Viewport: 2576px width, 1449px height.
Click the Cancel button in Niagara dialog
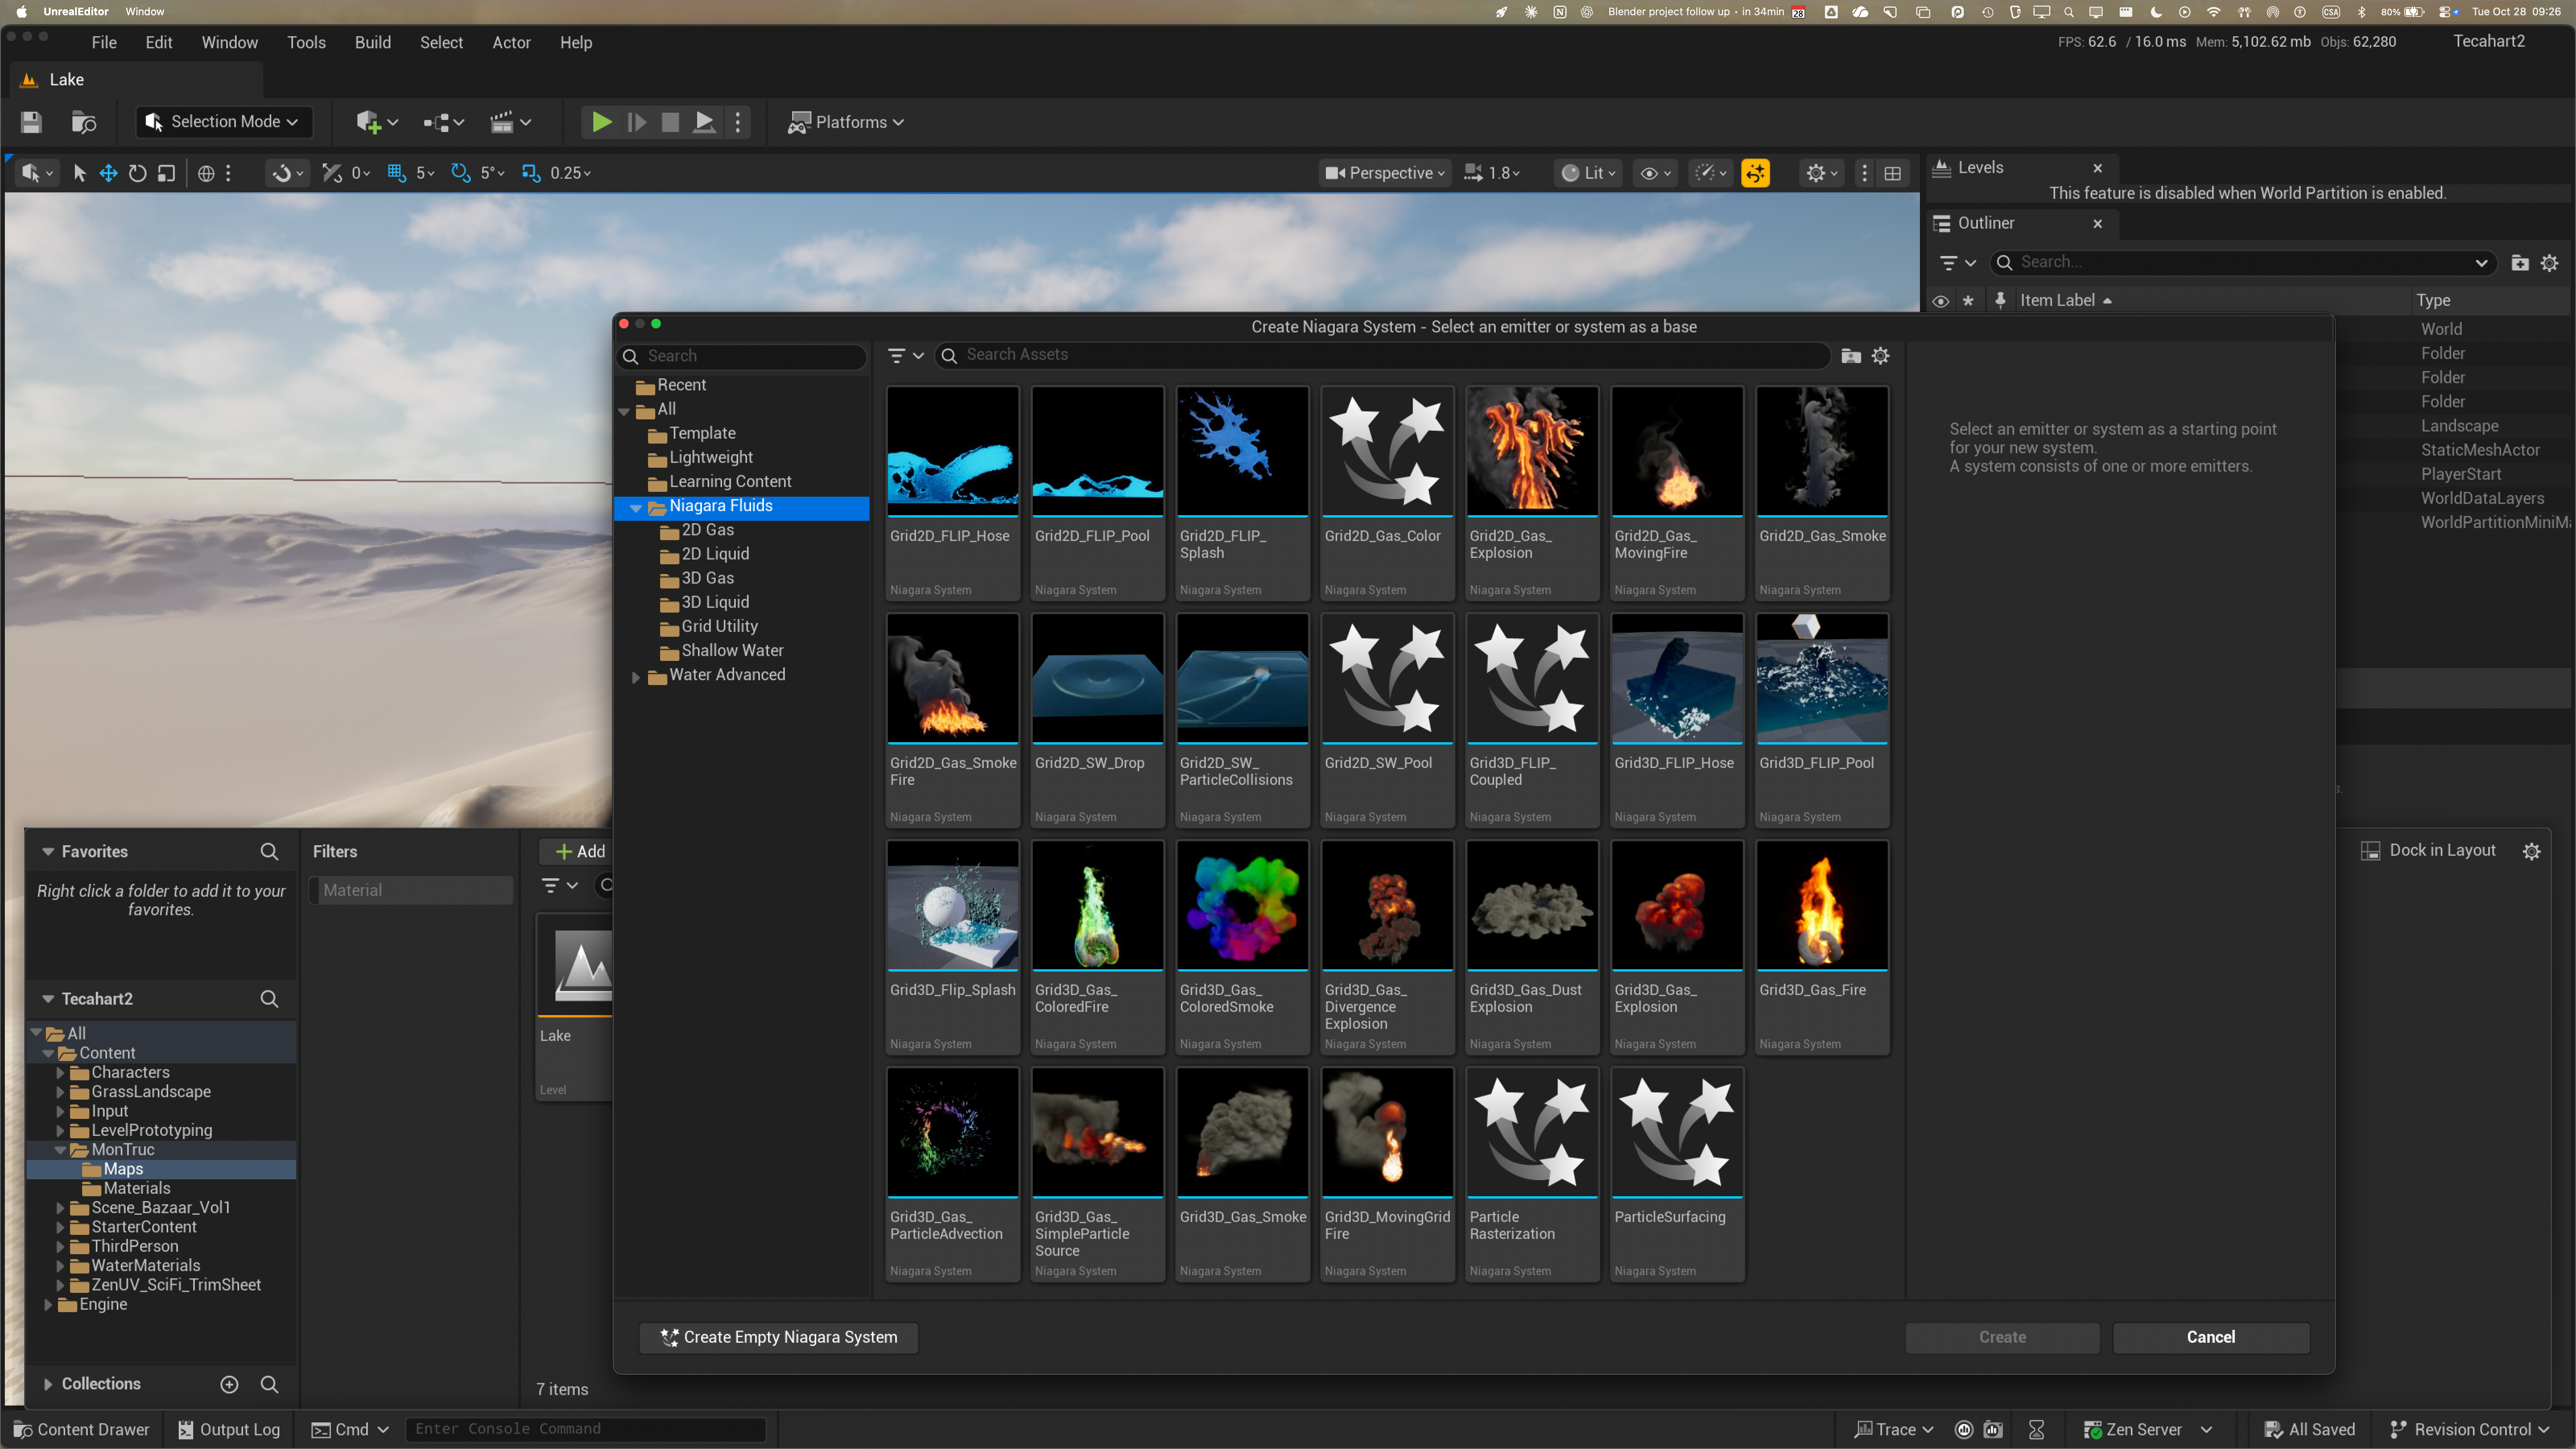point(2210,1337)
